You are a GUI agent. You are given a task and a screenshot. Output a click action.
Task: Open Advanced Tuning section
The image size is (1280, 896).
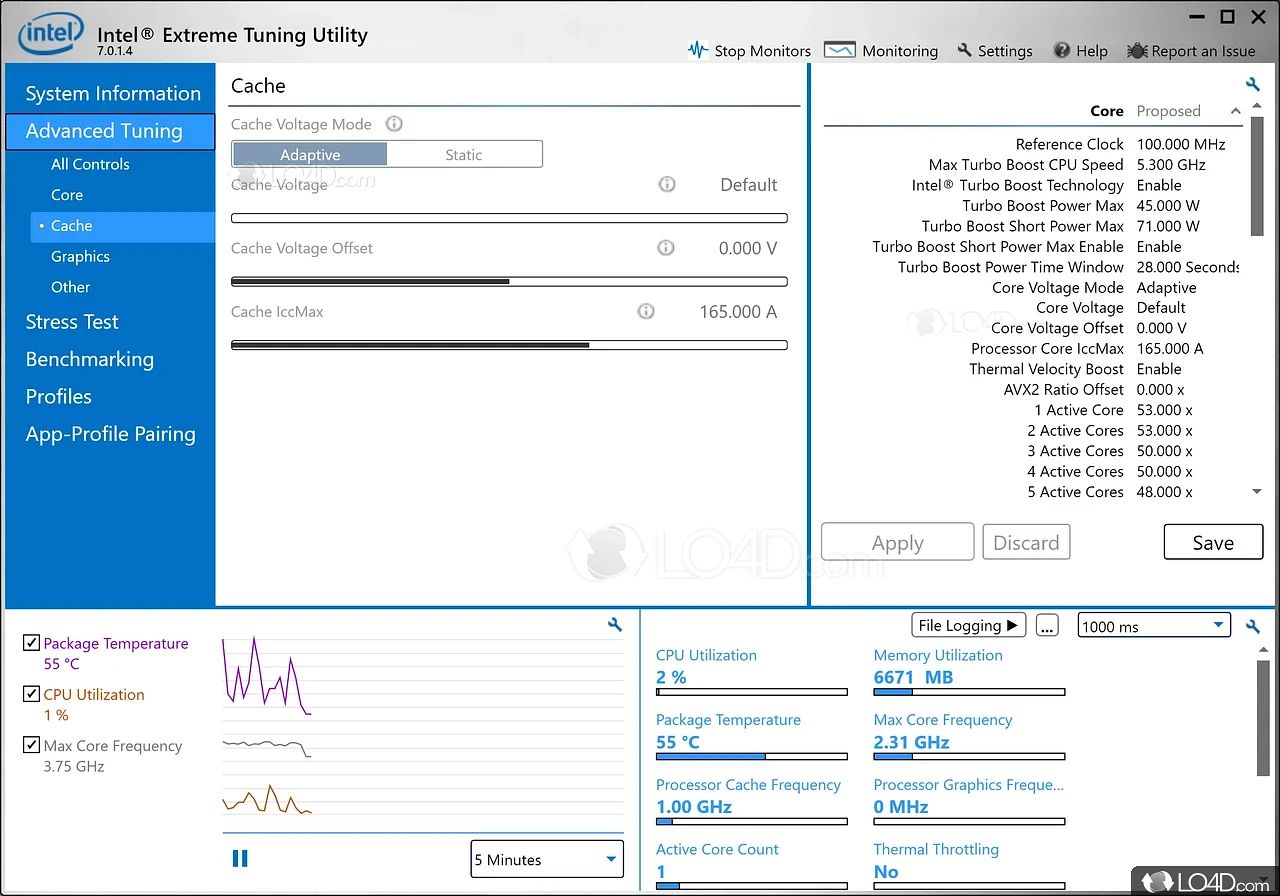pos(110,131)
